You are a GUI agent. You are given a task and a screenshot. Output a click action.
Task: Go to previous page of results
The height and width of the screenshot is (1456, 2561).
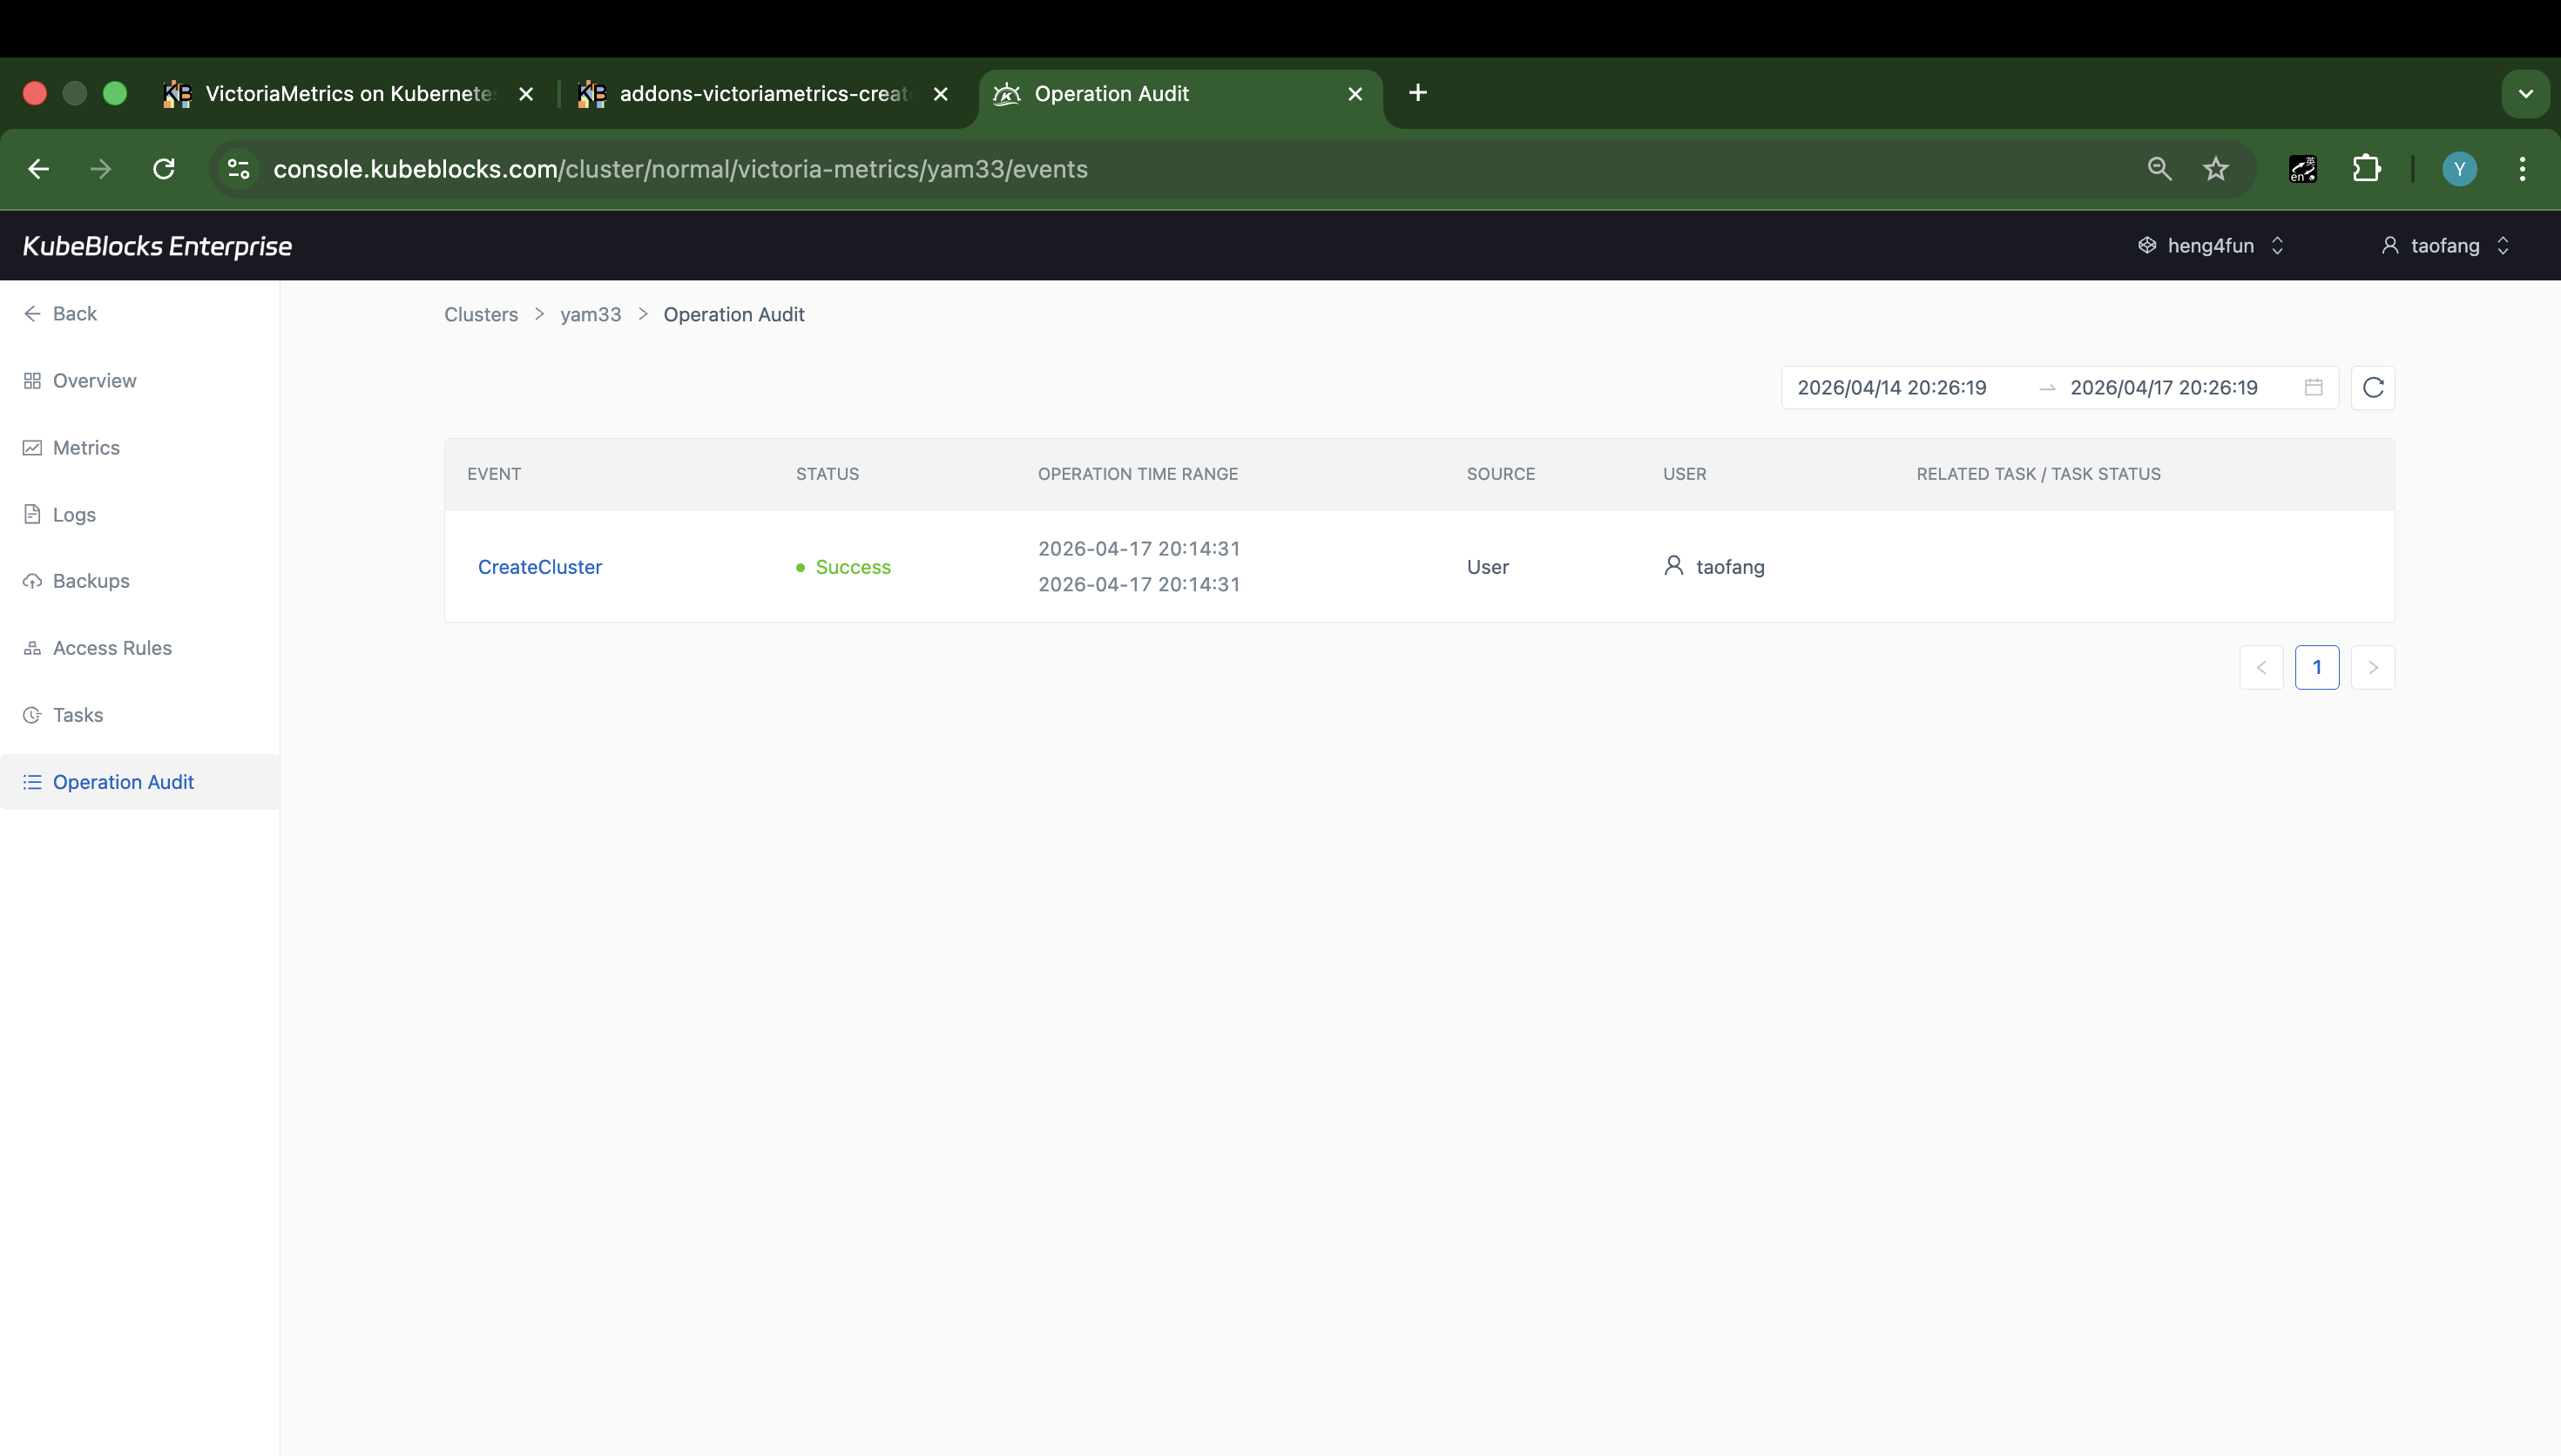2261,667
